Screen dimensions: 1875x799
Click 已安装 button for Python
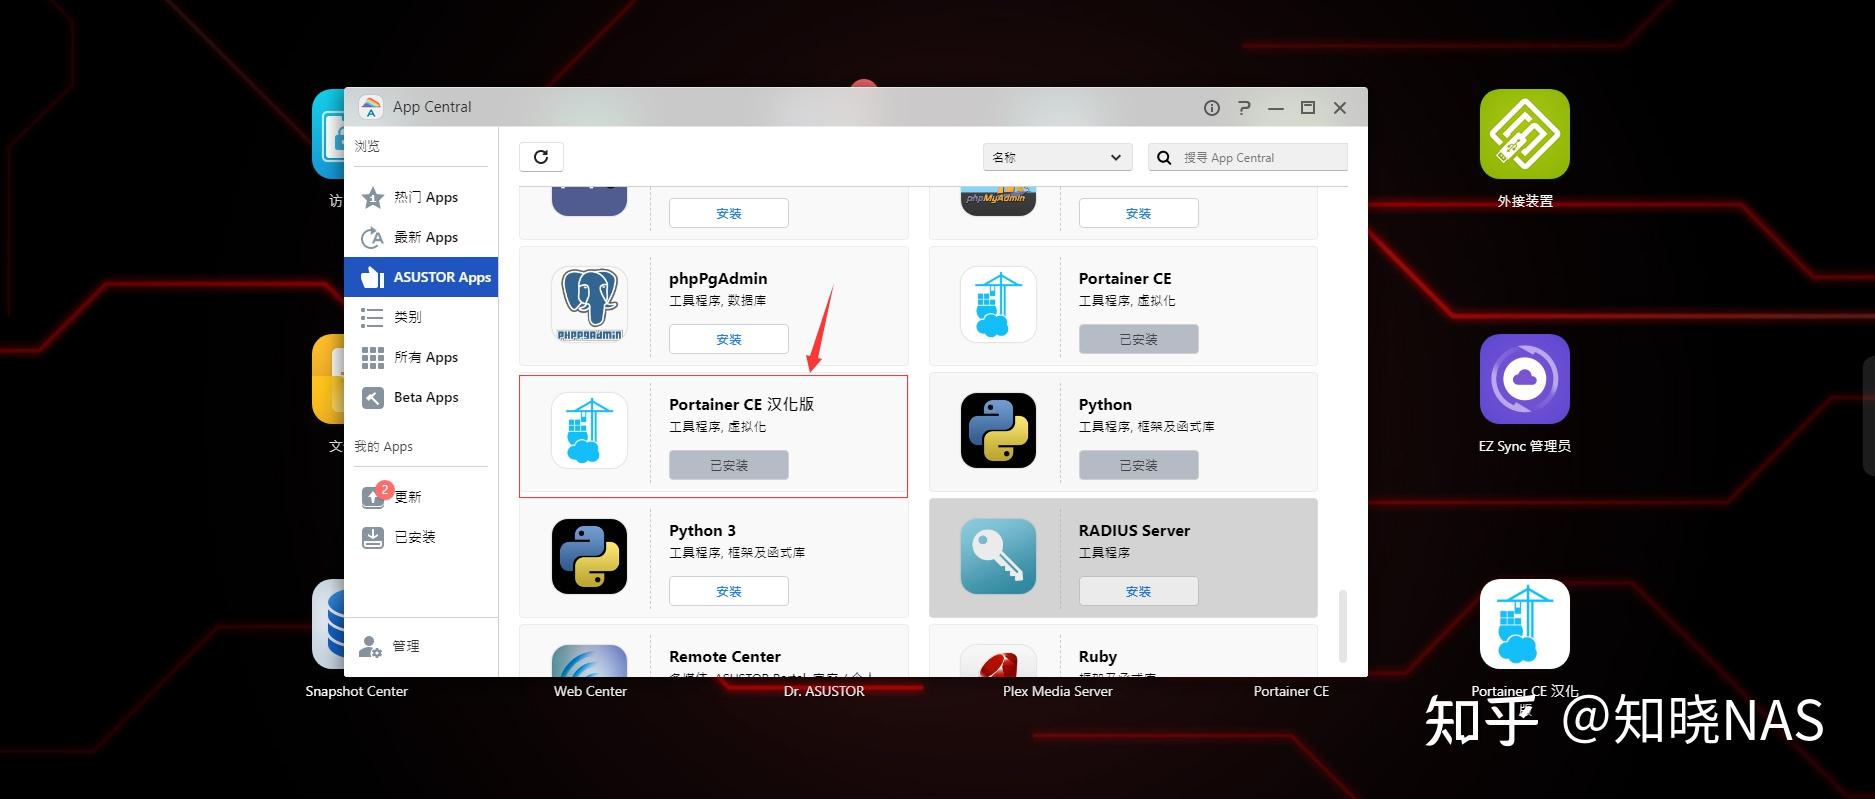tap(1138, 465)
